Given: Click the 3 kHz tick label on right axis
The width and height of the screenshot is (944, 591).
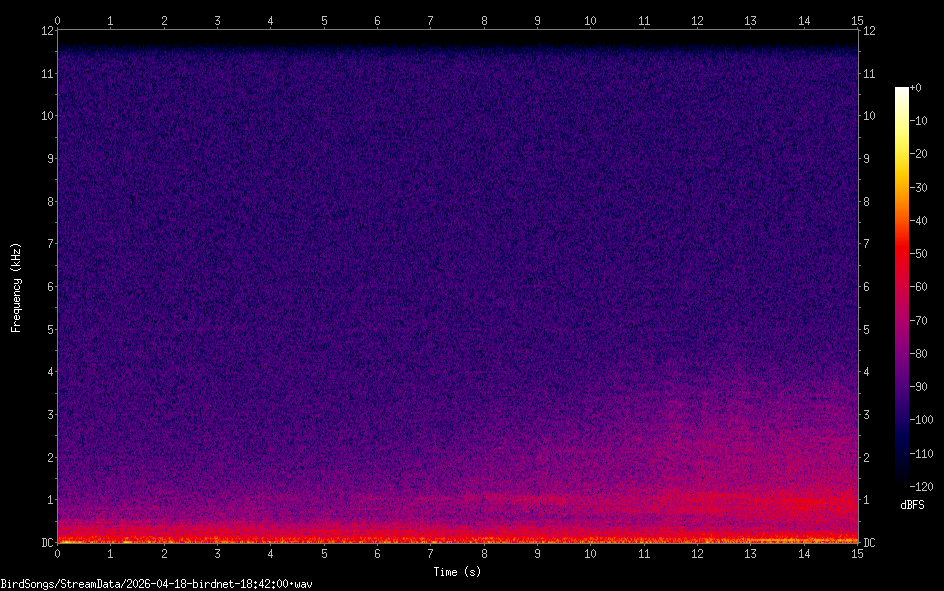Looking at the screenshot, I should [867, 415].
